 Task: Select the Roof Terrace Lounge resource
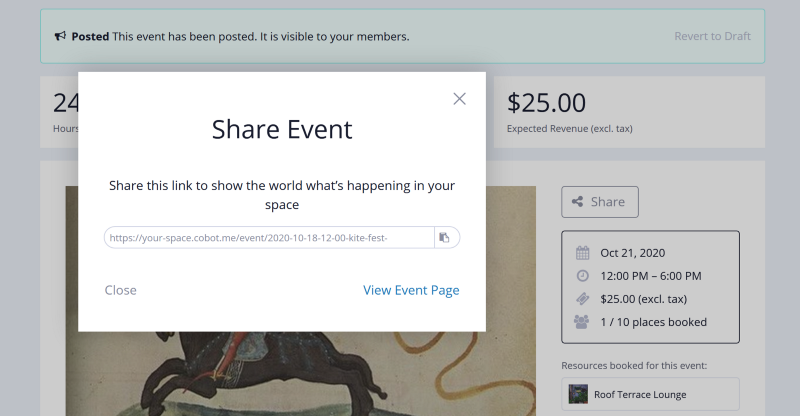click(650, 394)
